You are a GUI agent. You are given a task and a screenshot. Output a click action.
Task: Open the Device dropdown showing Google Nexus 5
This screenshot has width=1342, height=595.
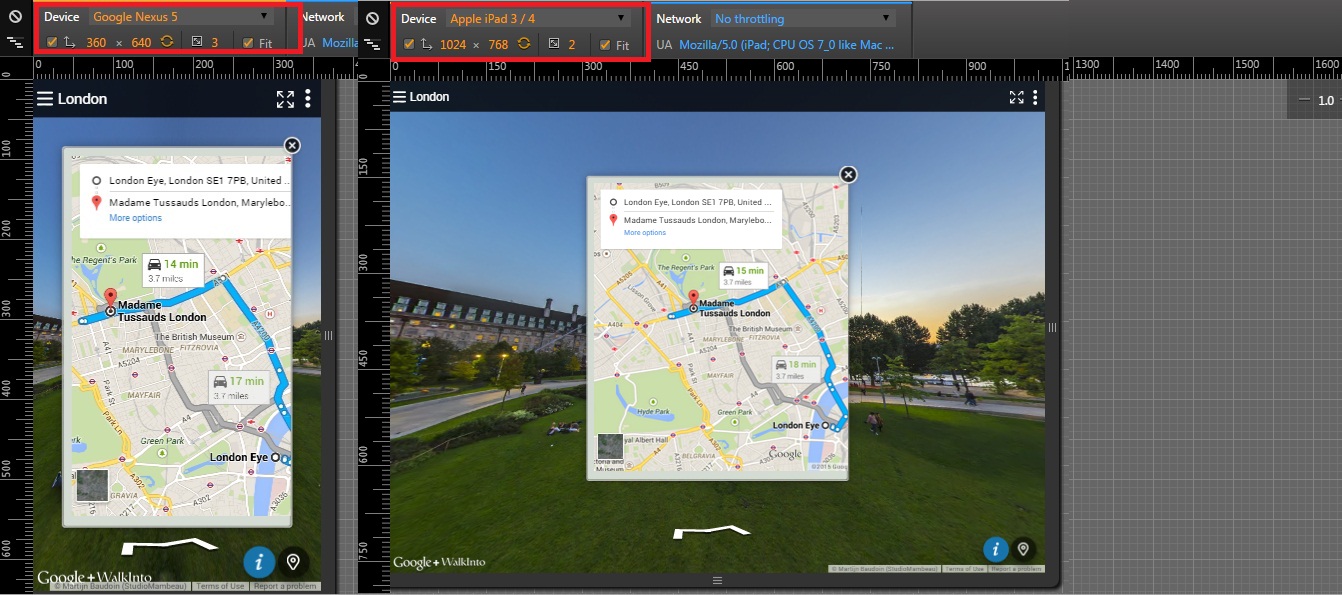(181, 17)
